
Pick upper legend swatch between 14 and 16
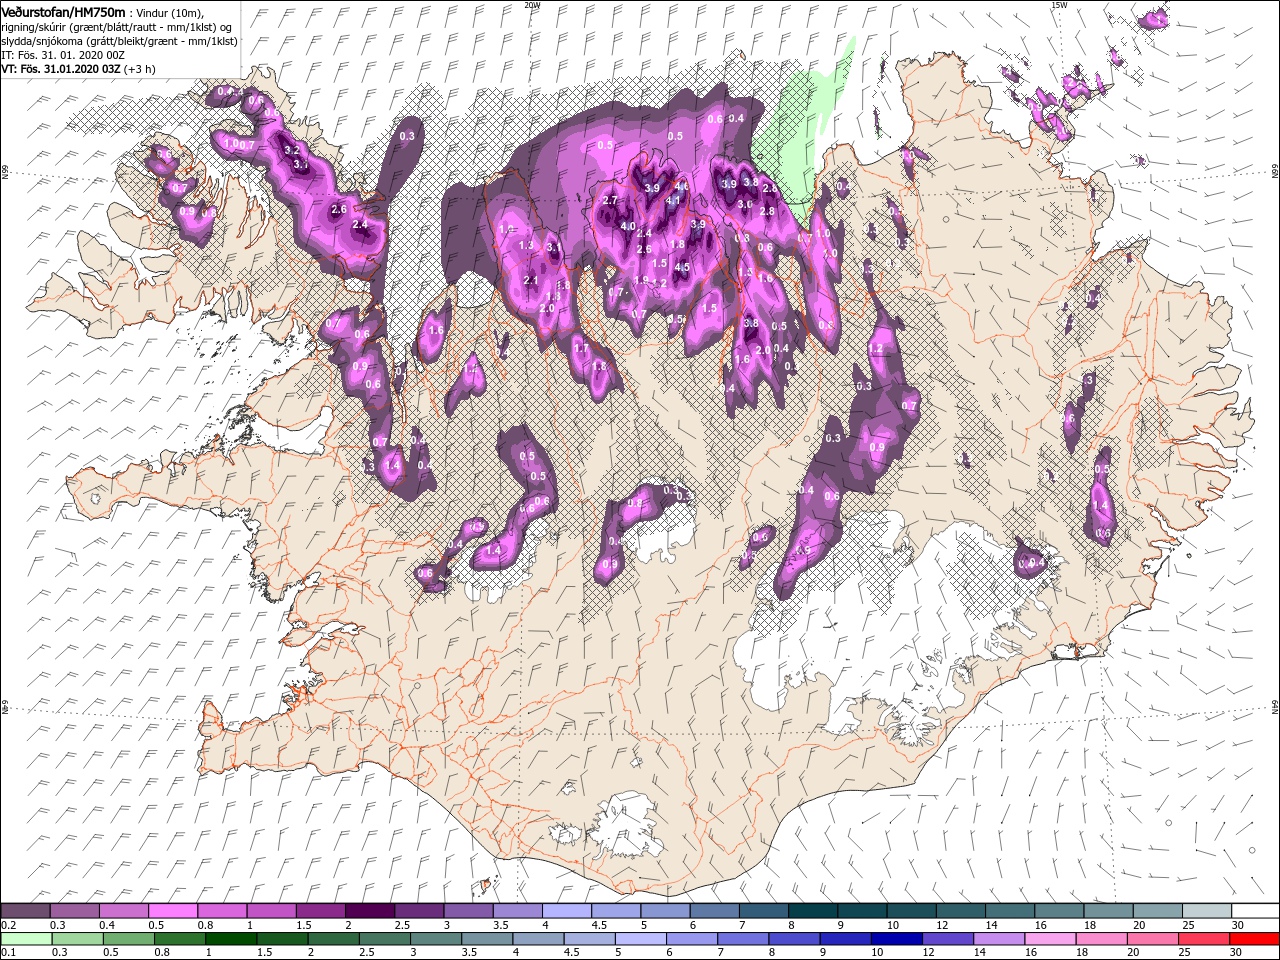coord(1009,911)
